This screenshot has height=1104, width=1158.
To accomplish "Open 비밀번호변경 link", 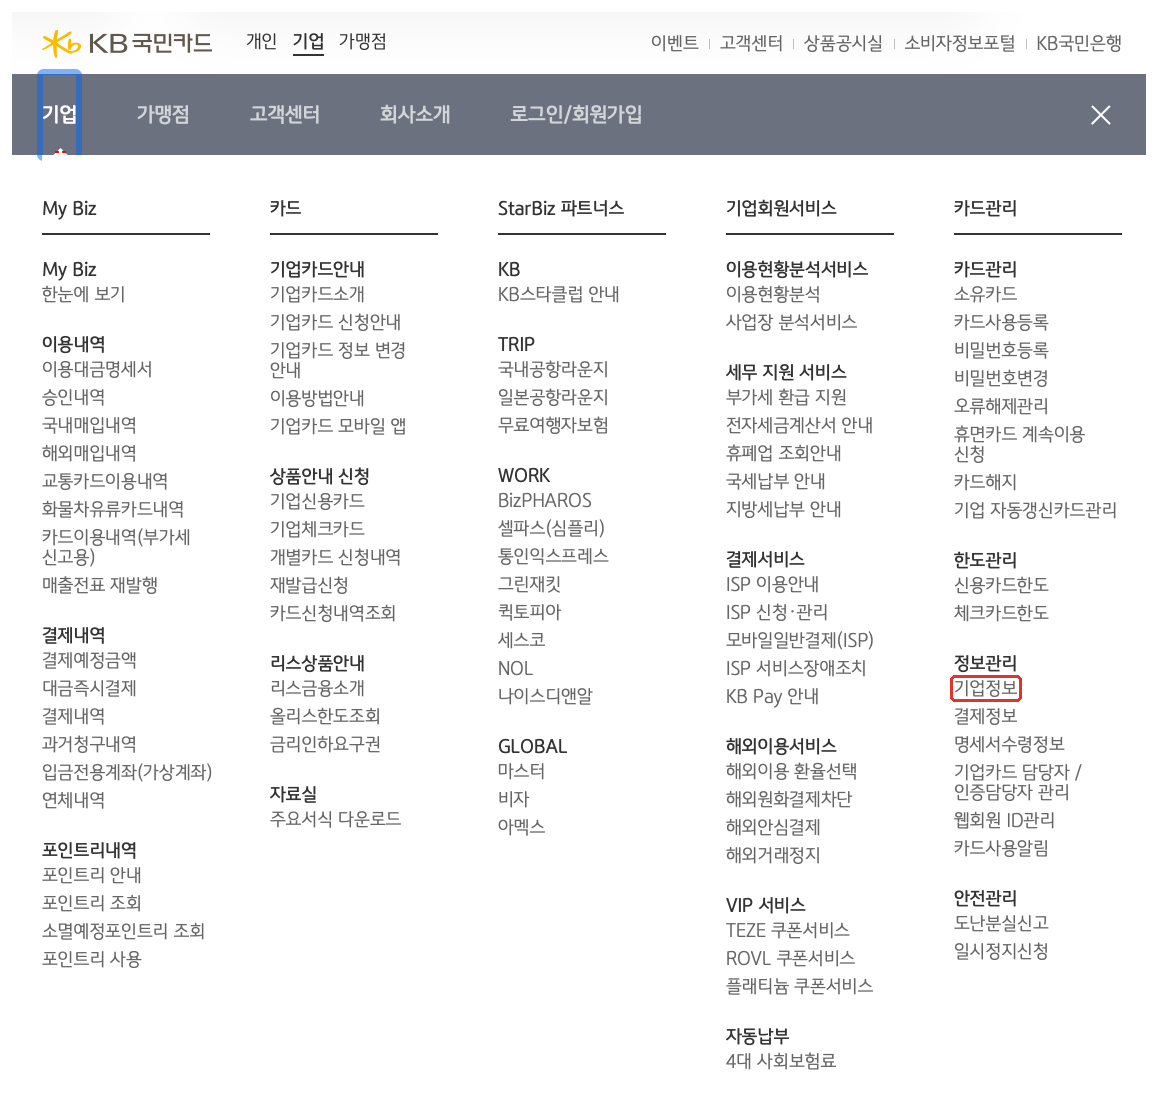I will tap(1001, 378).
